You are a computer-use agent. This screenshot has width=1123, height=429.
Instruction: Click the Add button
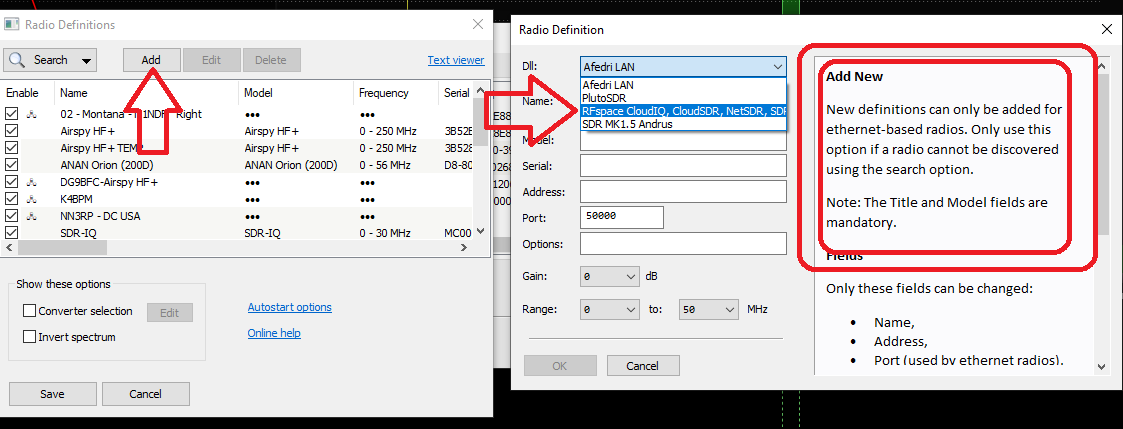(151, 60)
